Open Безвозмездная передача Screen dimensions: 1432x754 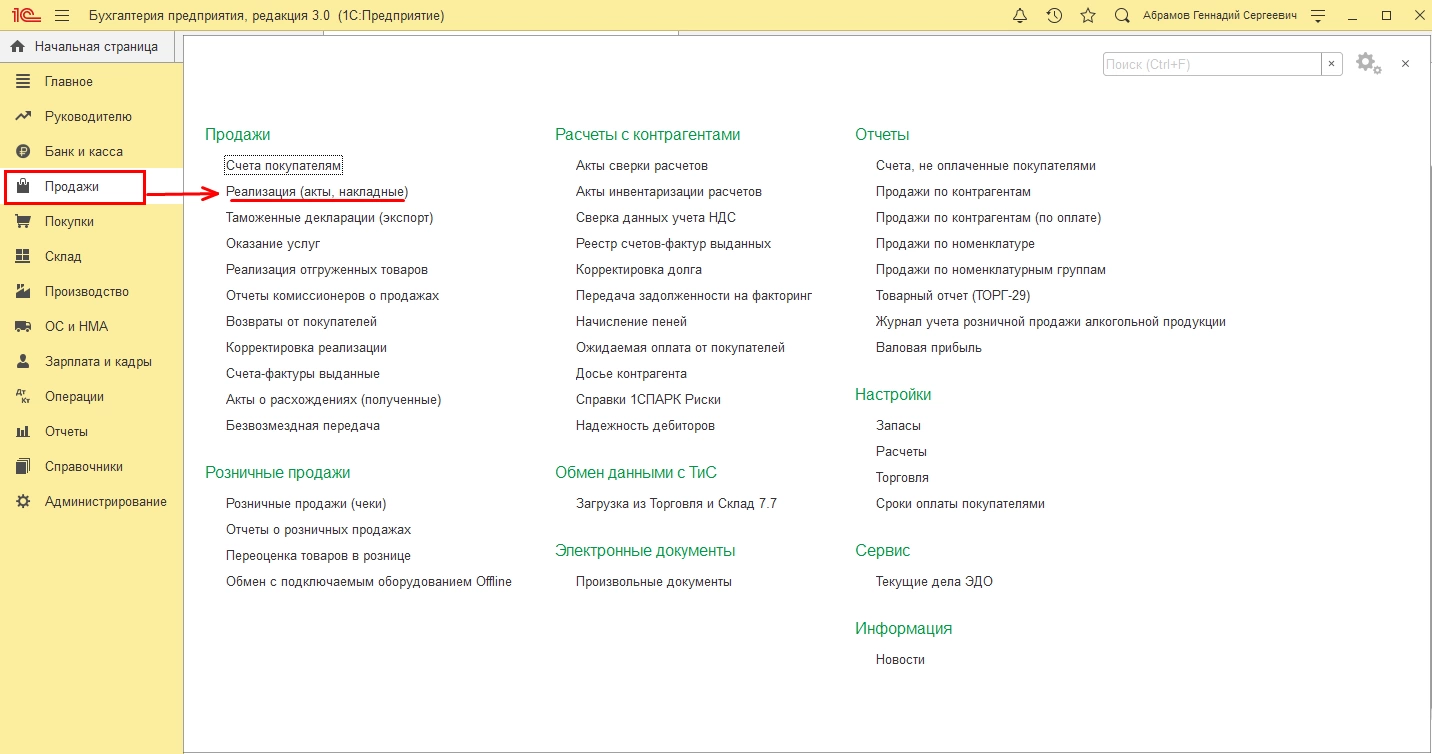[303, 425]
